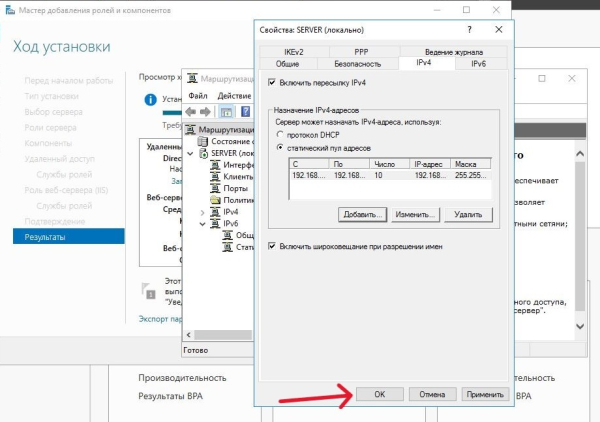This screenshot has height=422, width=600.
Task: Toggle the Включить пересылку IPv4 checkbox
Action: (272, 83)
